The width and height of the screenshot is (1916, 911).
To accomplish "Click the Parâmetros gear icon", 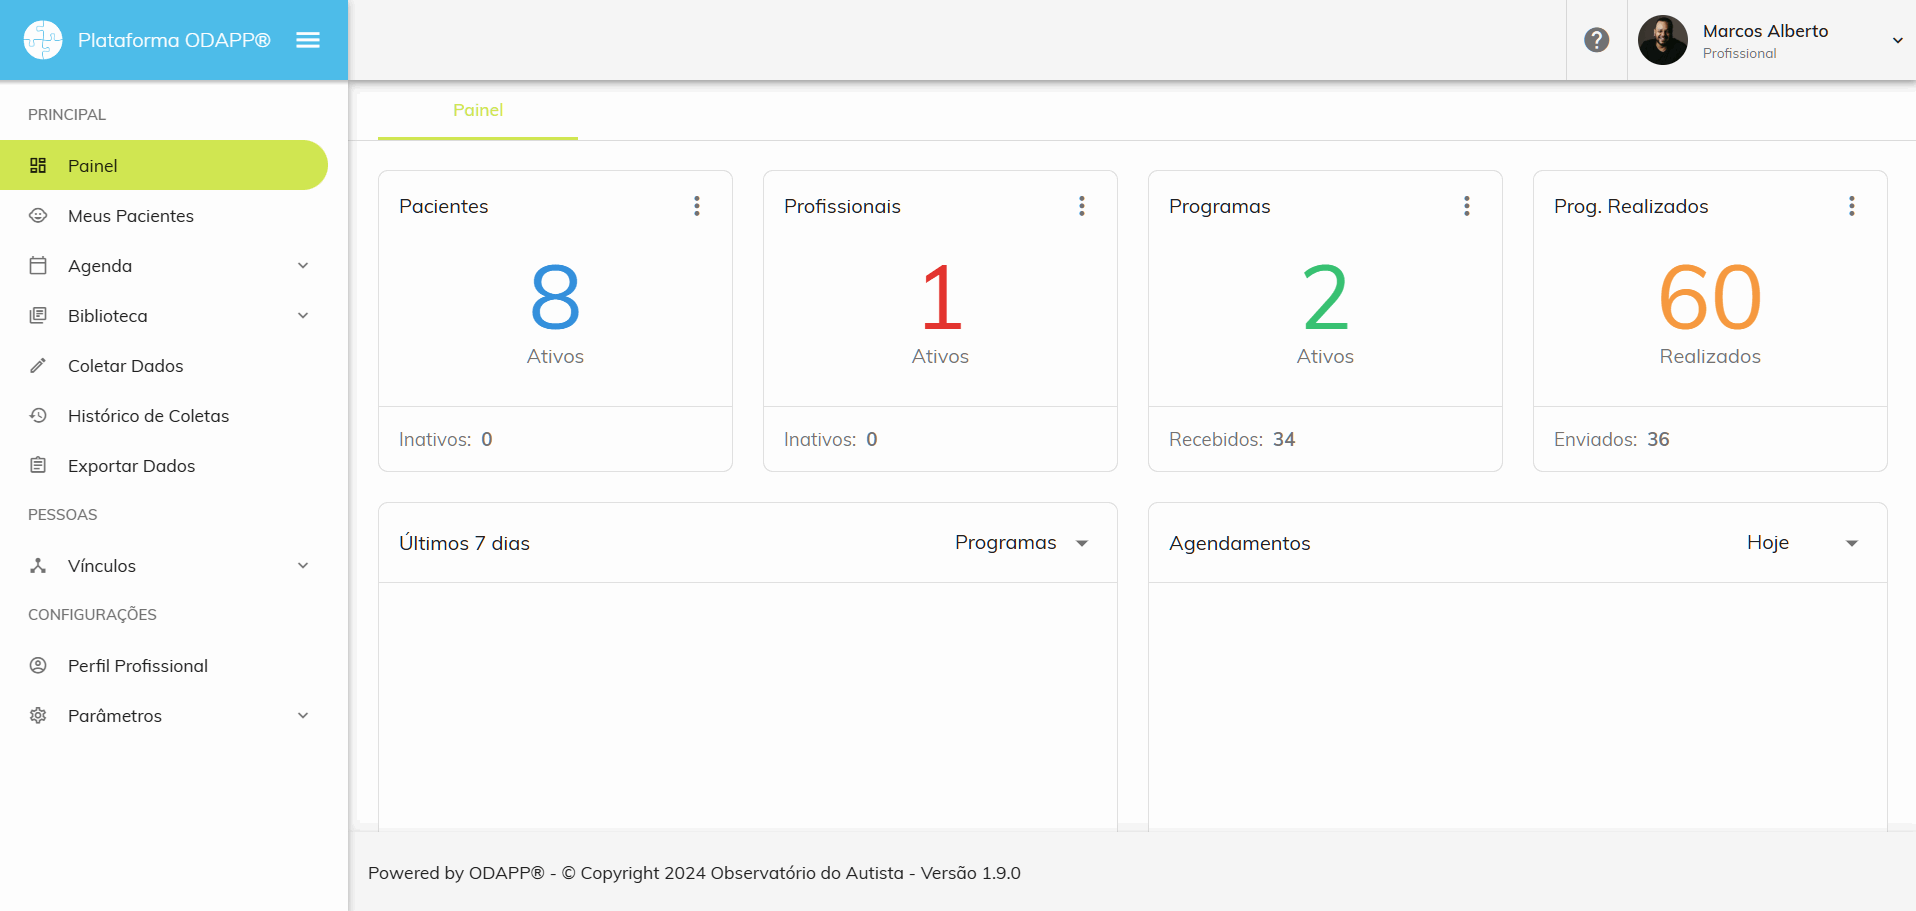I will [38, 715].
